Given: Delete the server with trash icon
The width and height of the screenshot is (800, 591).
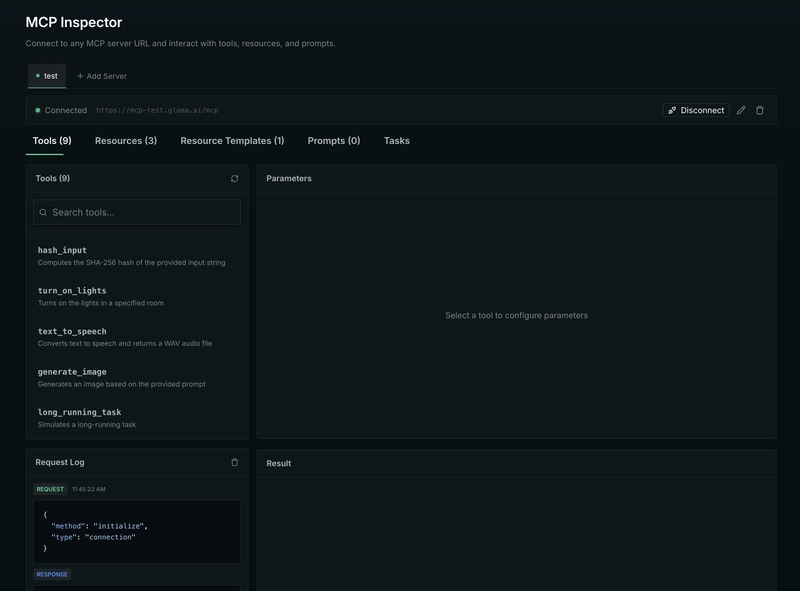Looking at the screenshot, I should [760, 110].
